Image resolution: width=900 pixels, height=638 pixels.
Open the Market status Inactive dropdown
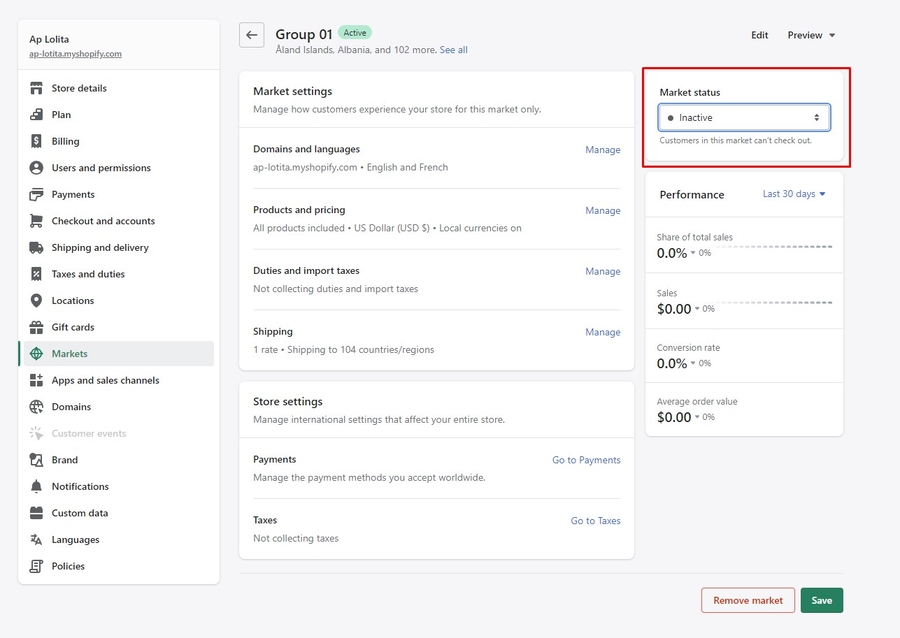[744, 118]
